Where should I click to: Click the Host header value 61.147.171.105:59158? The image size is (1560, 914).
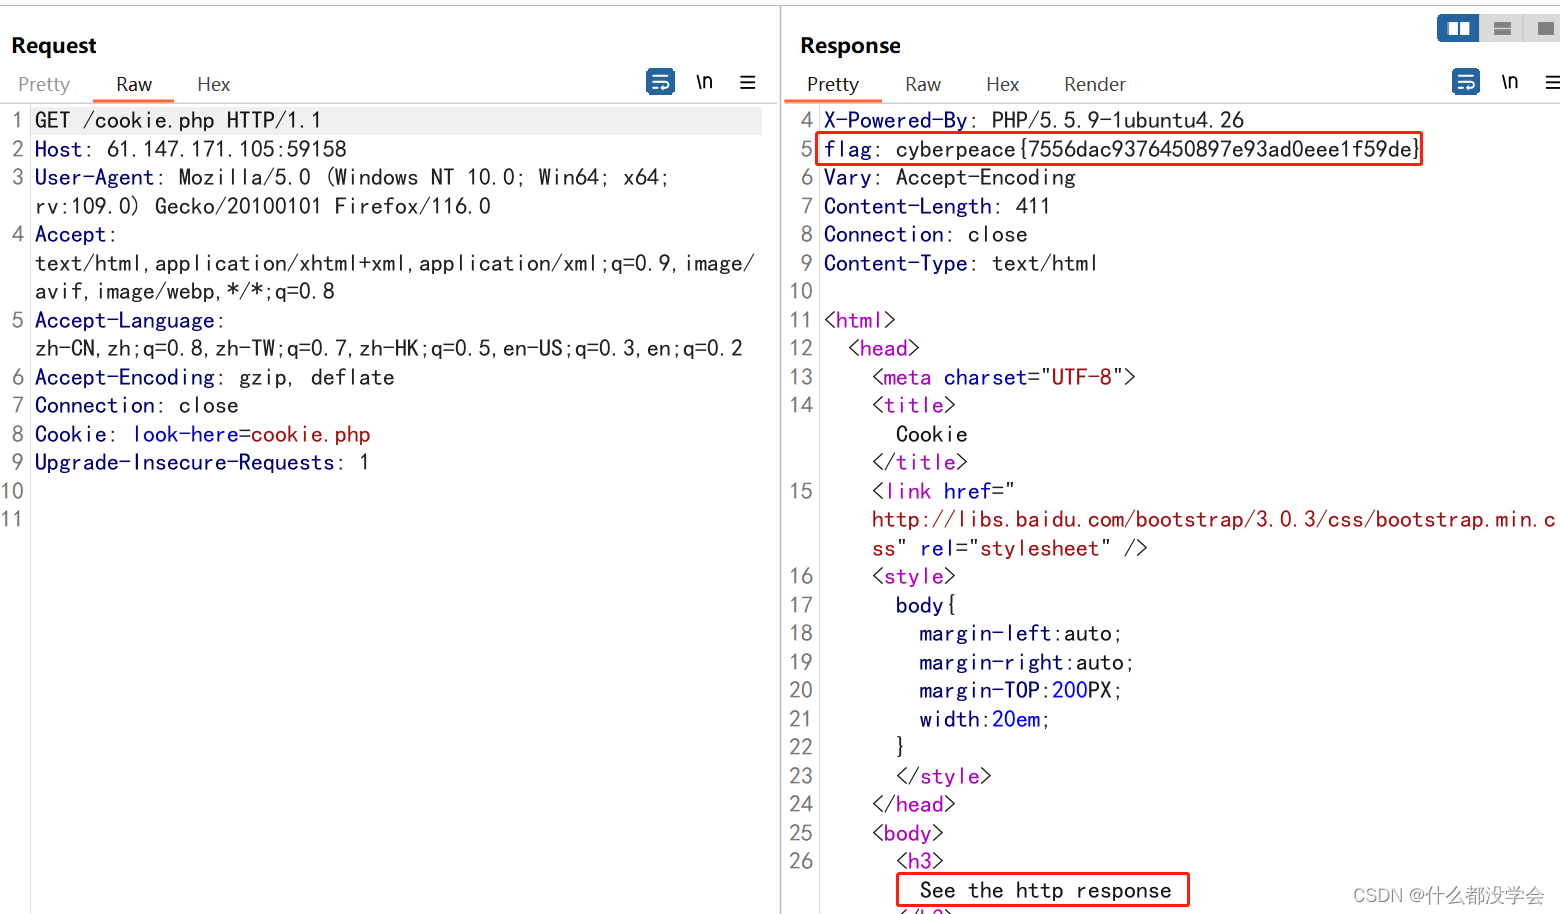pos(227,149)
